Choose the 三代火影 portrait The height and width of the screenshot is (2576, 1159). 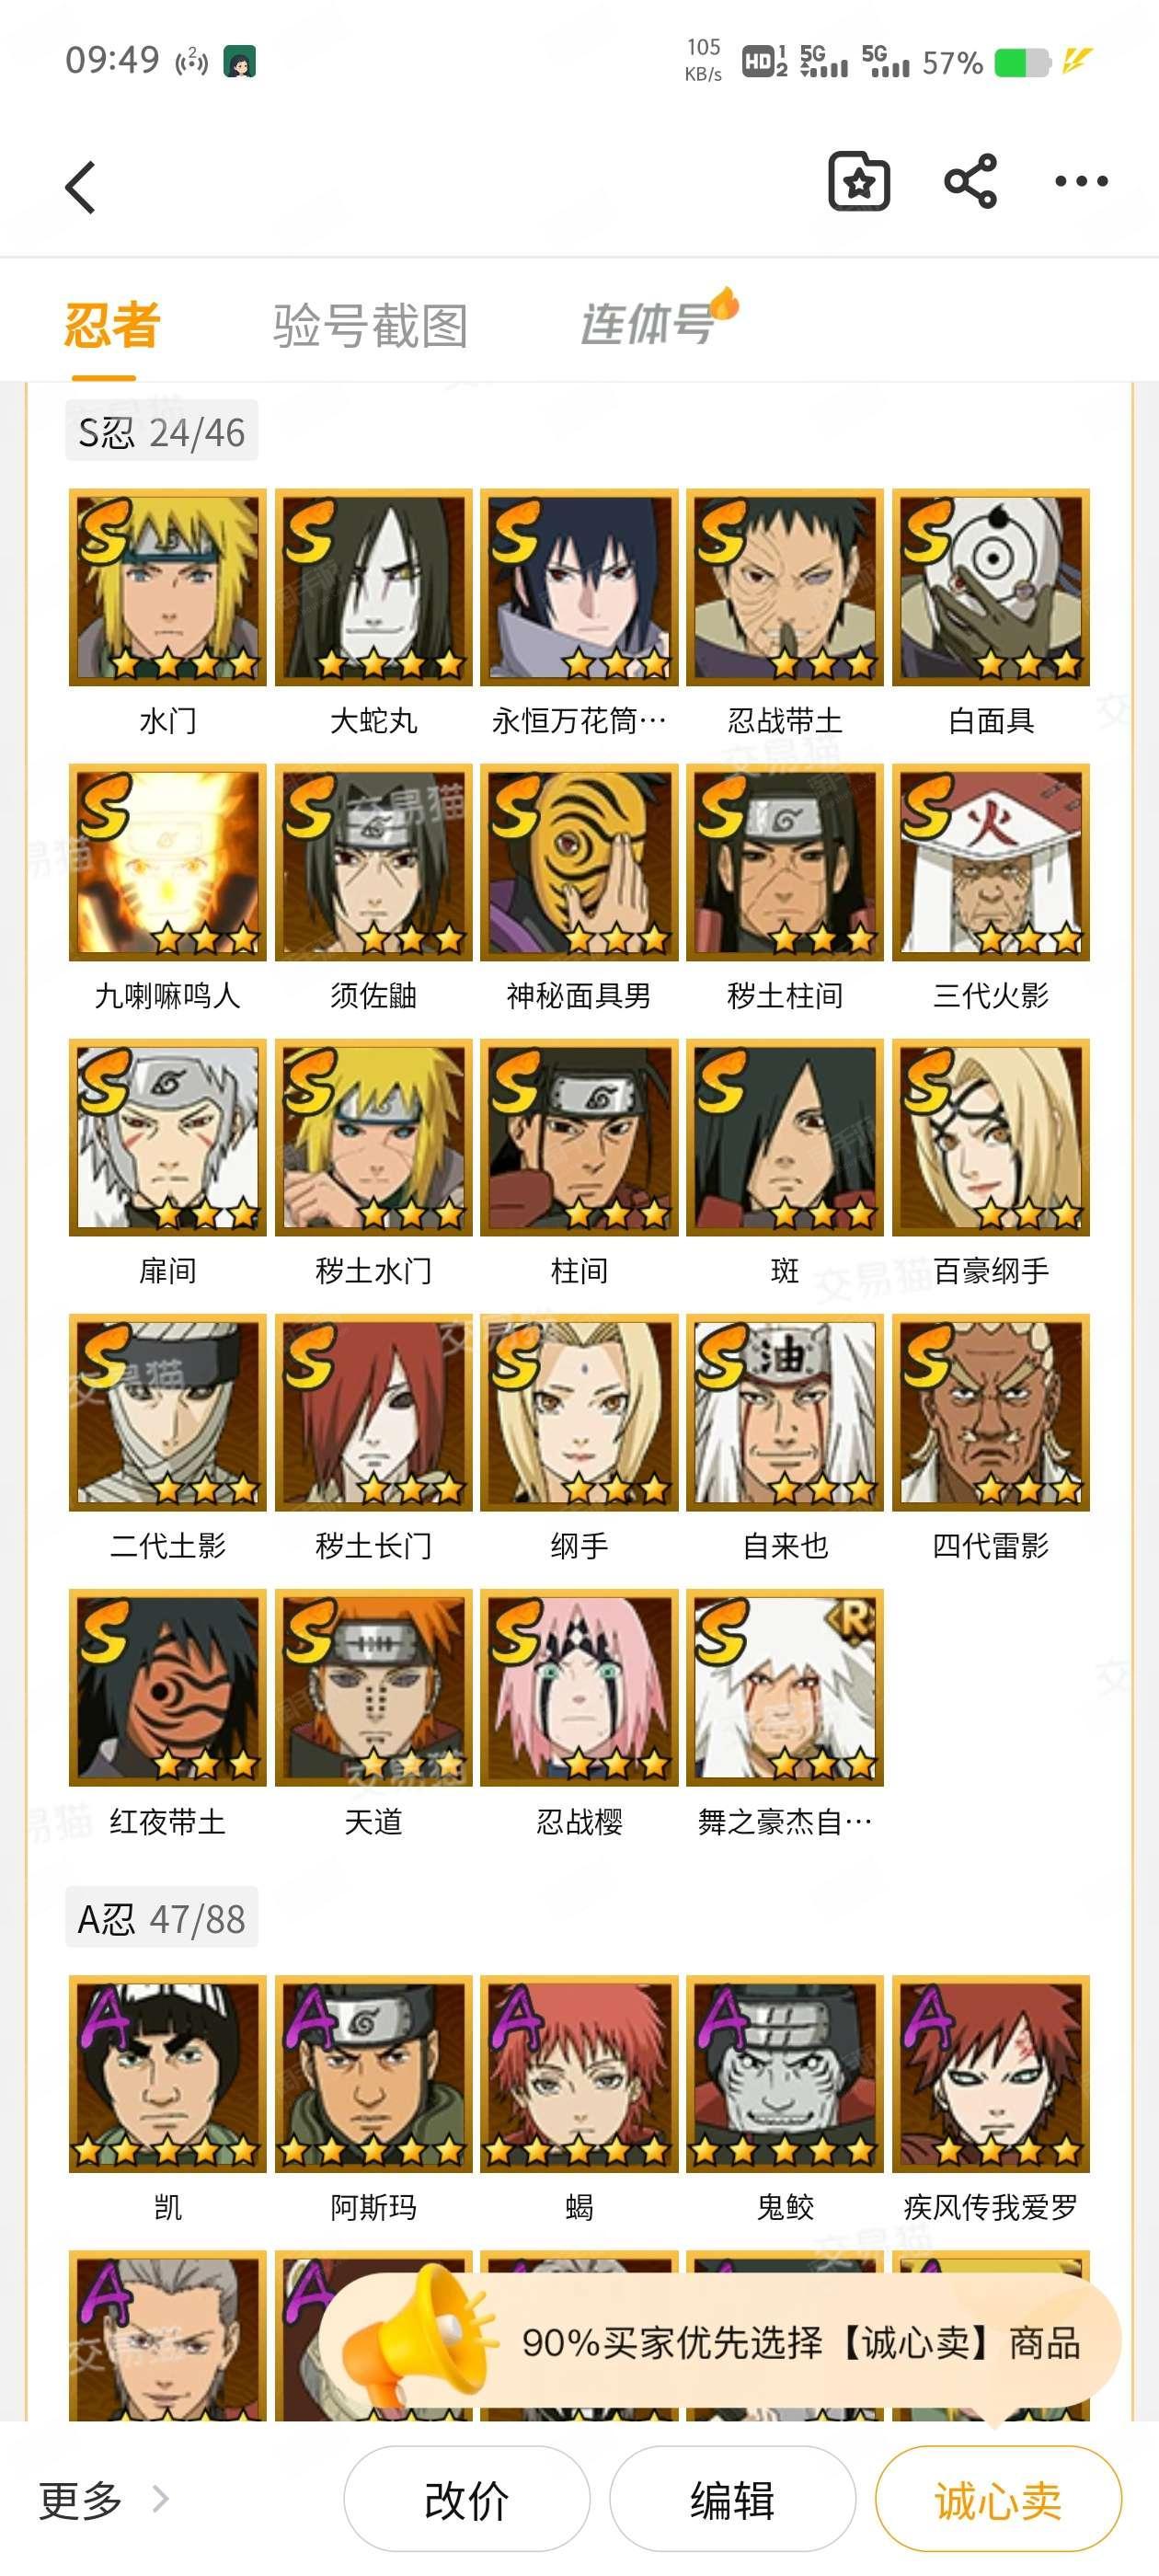pos(991,862)
